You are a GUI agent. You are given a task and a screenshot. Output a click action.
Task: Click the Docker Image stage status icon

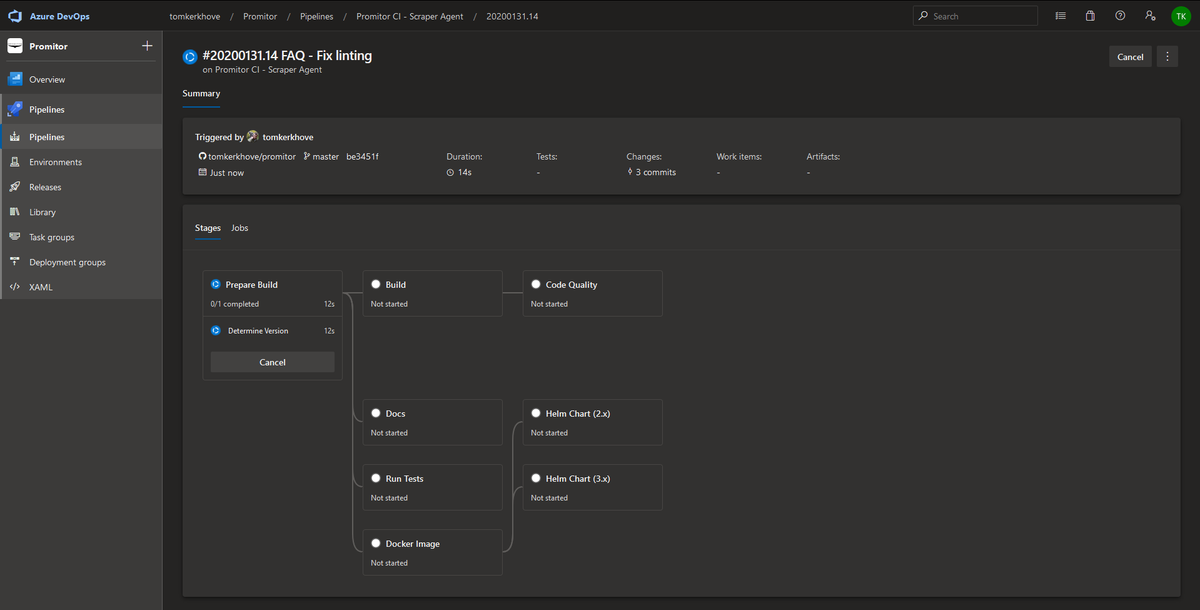pos(375,543)
